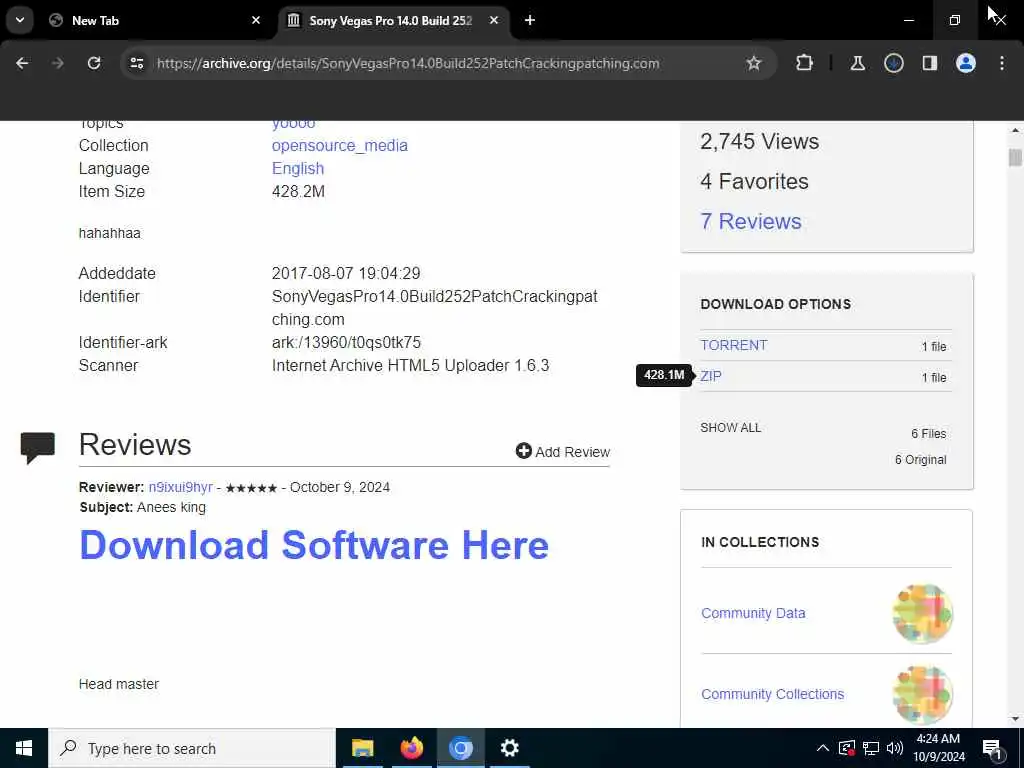The width and height of the screenshot is (1024, 768).
Task: Click the '6 Original' files text
Action: [921, 460]
